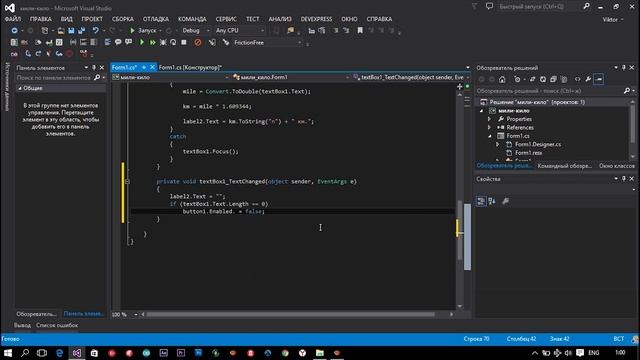This screenshot has width=640, height=360.
Task: Click the Windows Start button
Action: (x=8, y=353)
